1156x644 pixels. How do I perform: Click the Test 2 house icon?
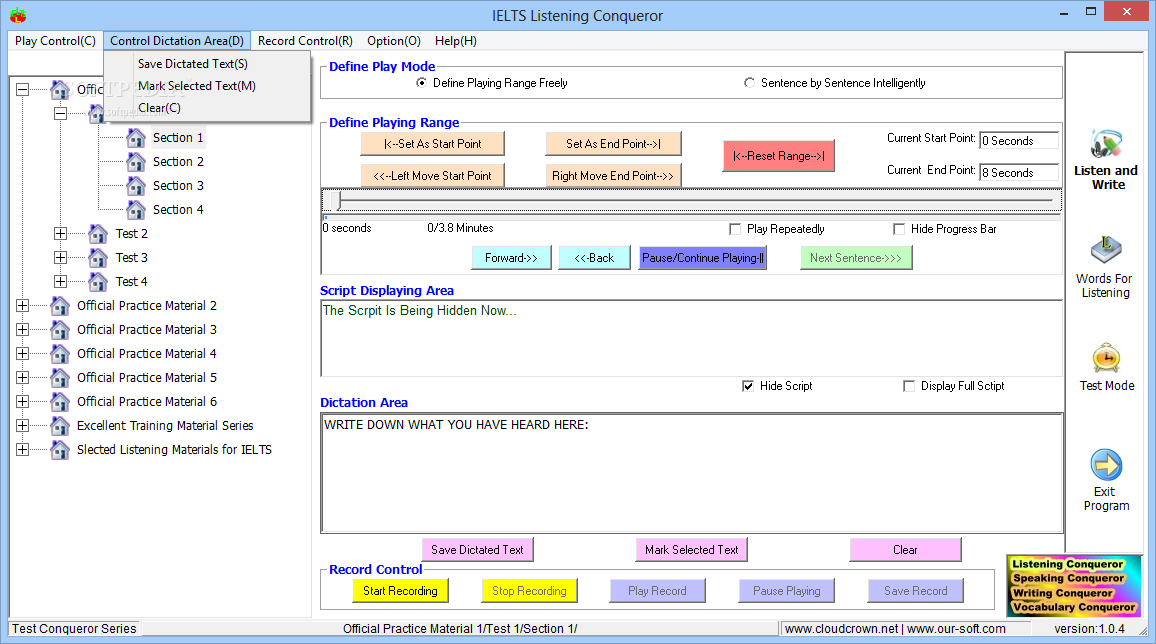pos(98,234)
